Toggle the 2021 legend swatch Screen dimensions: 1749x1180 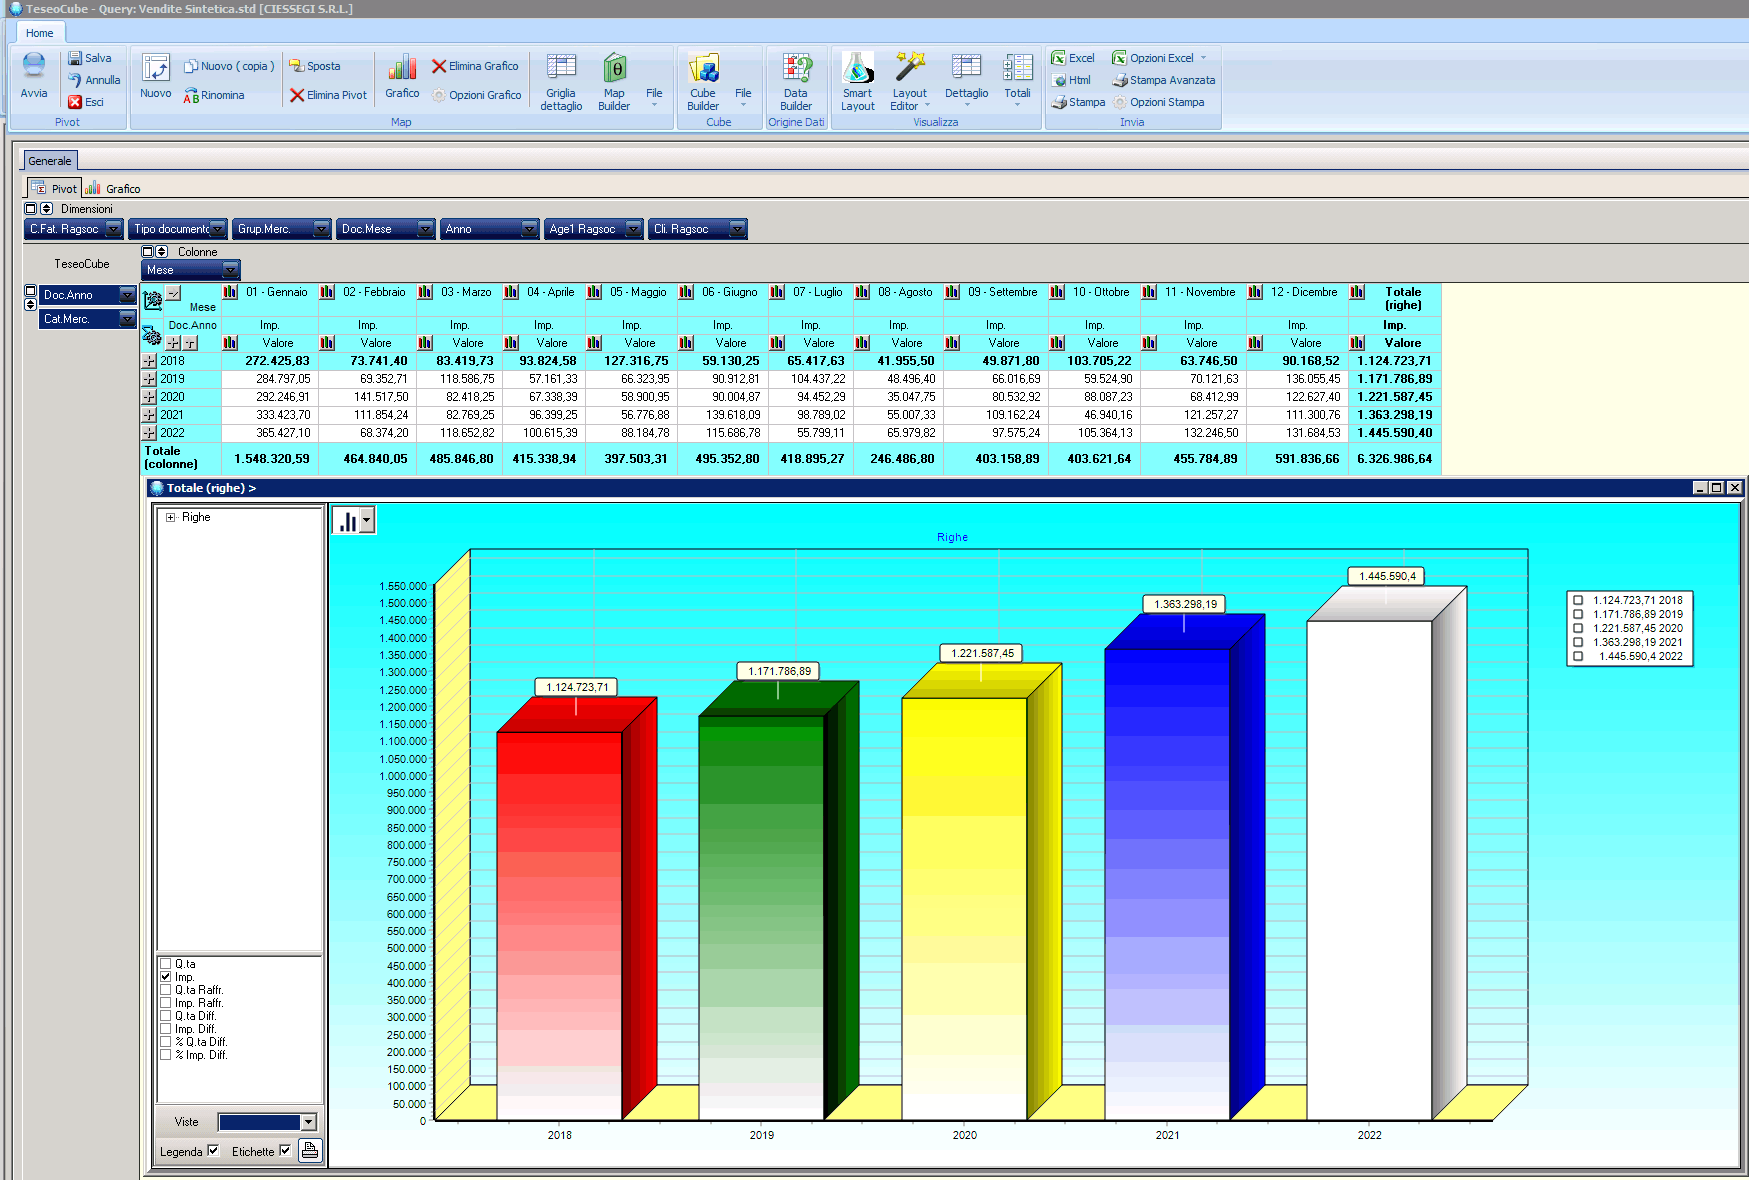pos(1578,643)
